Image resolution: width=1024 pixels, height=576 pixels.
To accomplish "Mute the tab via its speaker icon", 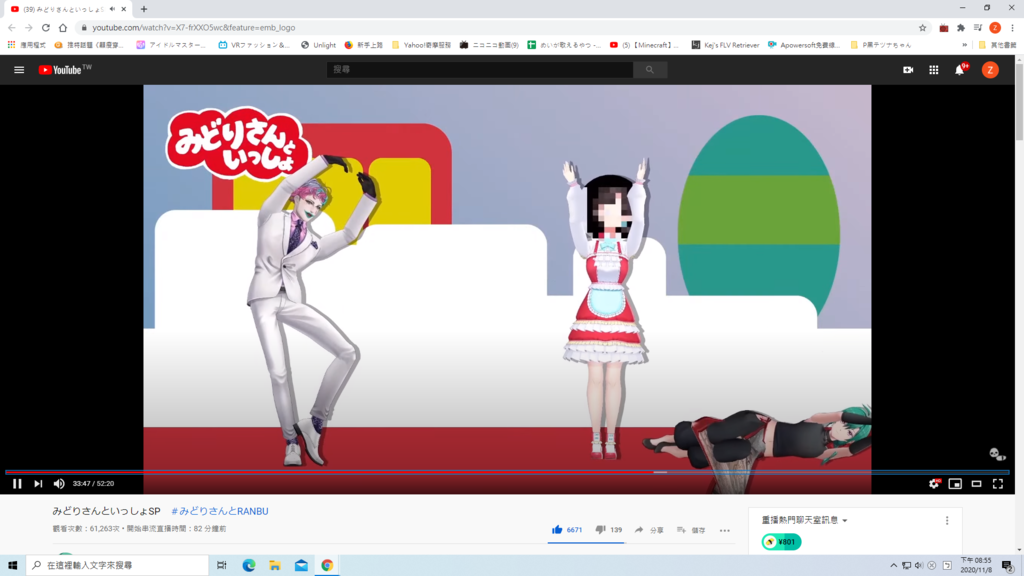I will (112, 9).
